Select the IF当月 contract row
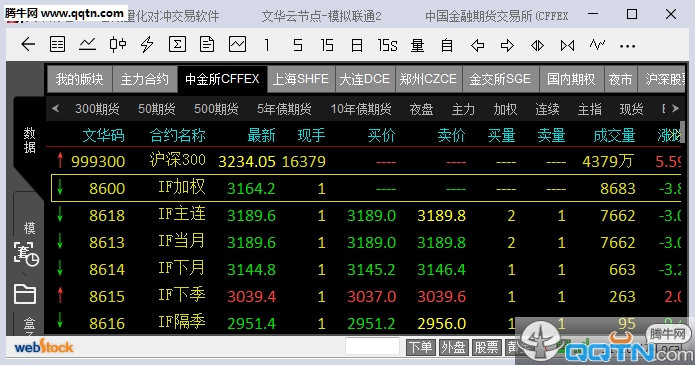The width and height of the screenshot is (695, 365). (366, 242)
